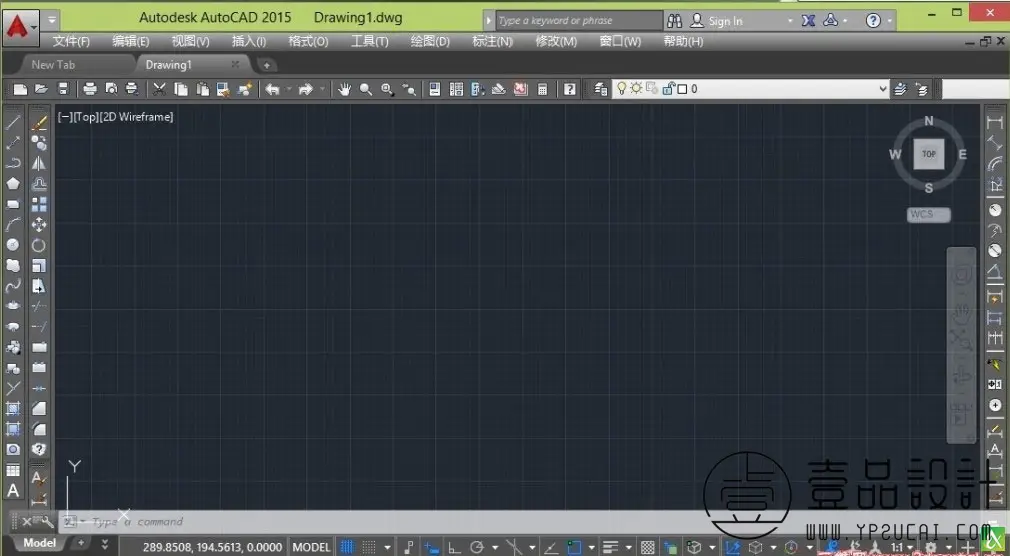Click the toolbar Help question mark icon
The width and height of the screenshot is (1010, 556).
click(x=570, y=90)
